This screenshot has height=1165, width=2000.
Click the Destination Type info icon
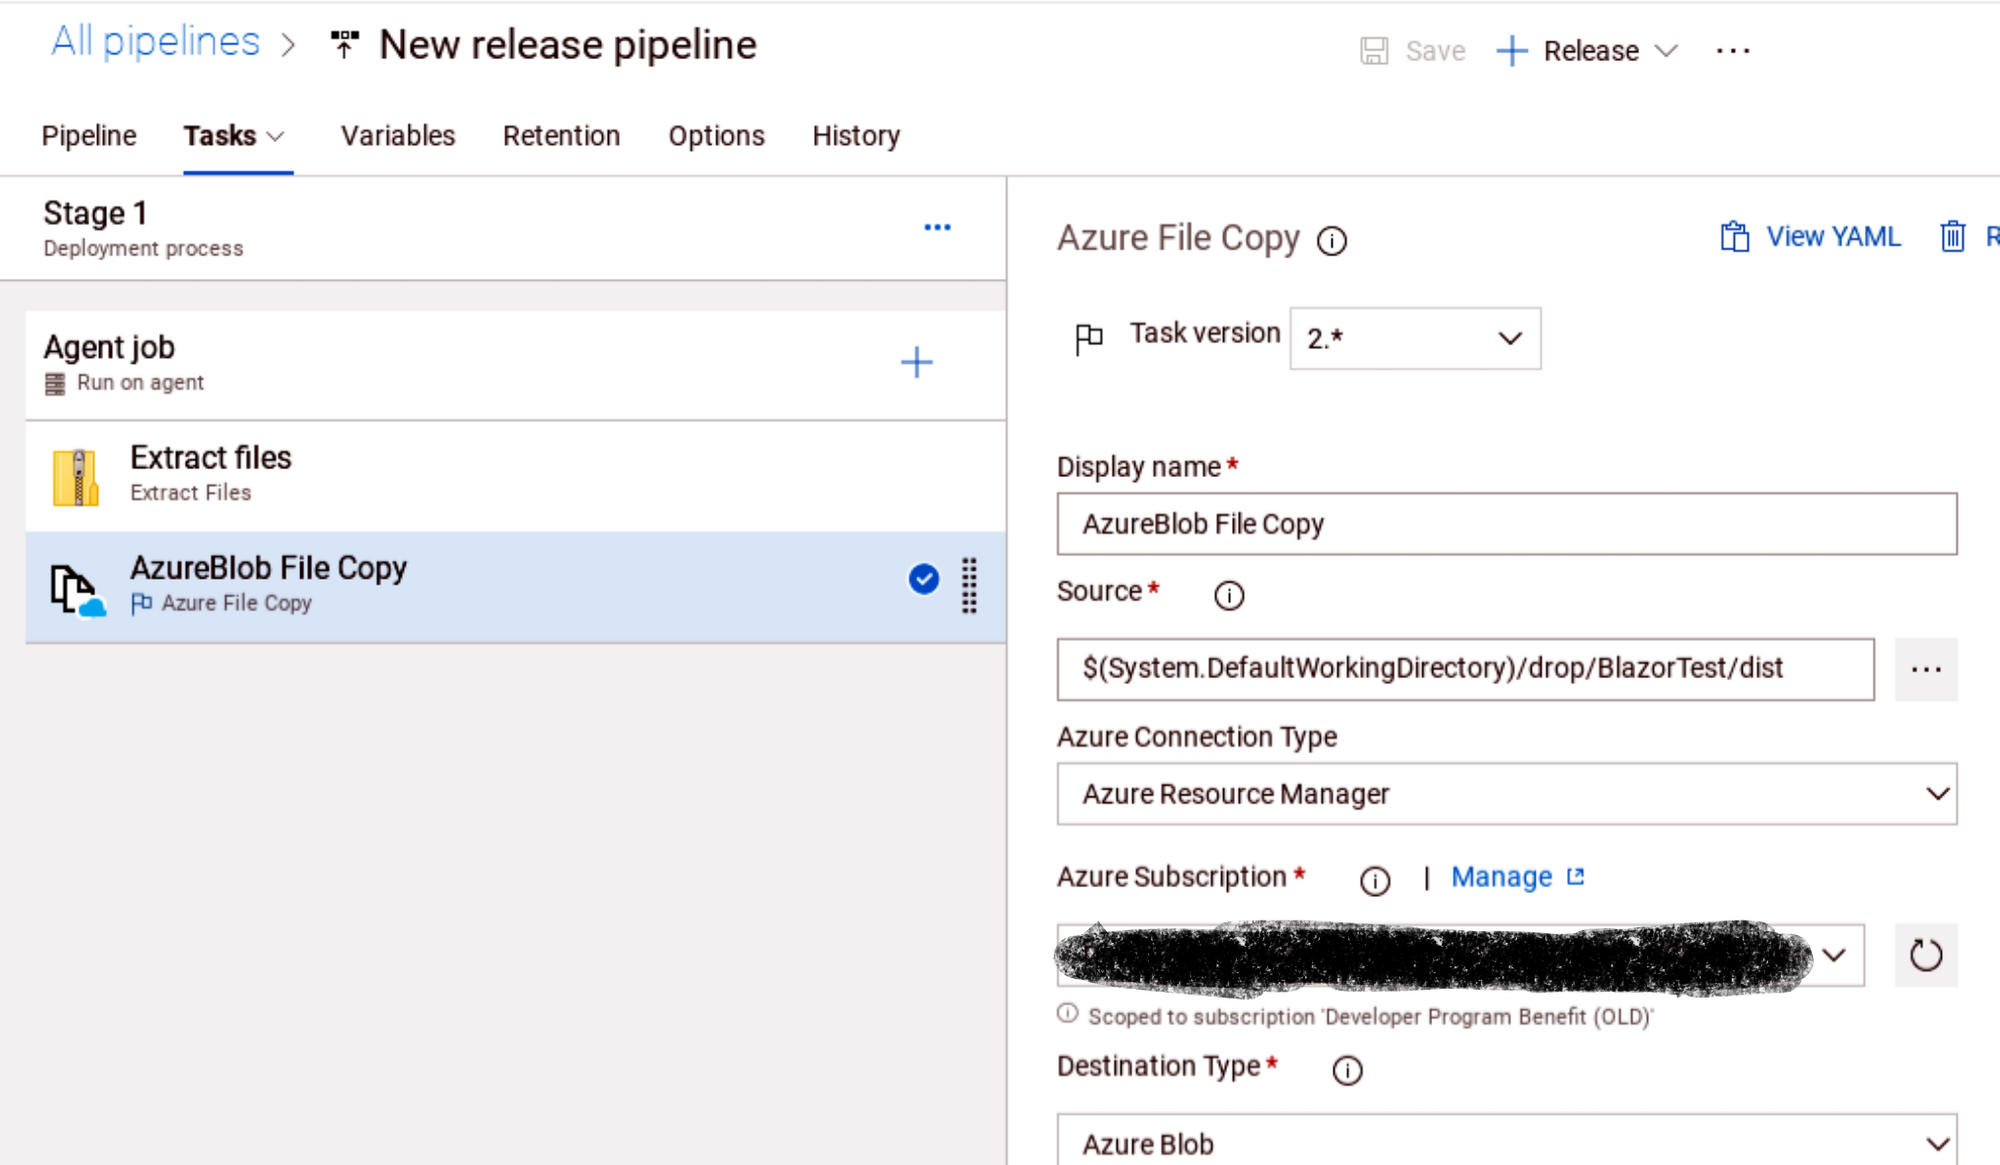pyautogui.click(x=1348, y=1071)
